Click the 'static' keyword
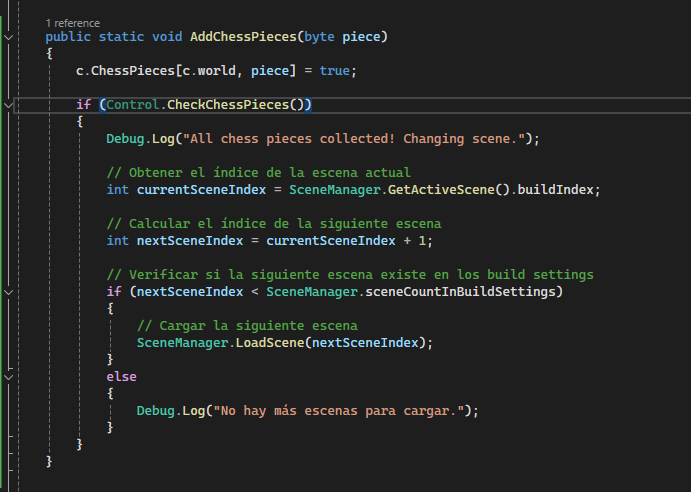Screen dimensions: 691x492 click(x=121, y=37)
